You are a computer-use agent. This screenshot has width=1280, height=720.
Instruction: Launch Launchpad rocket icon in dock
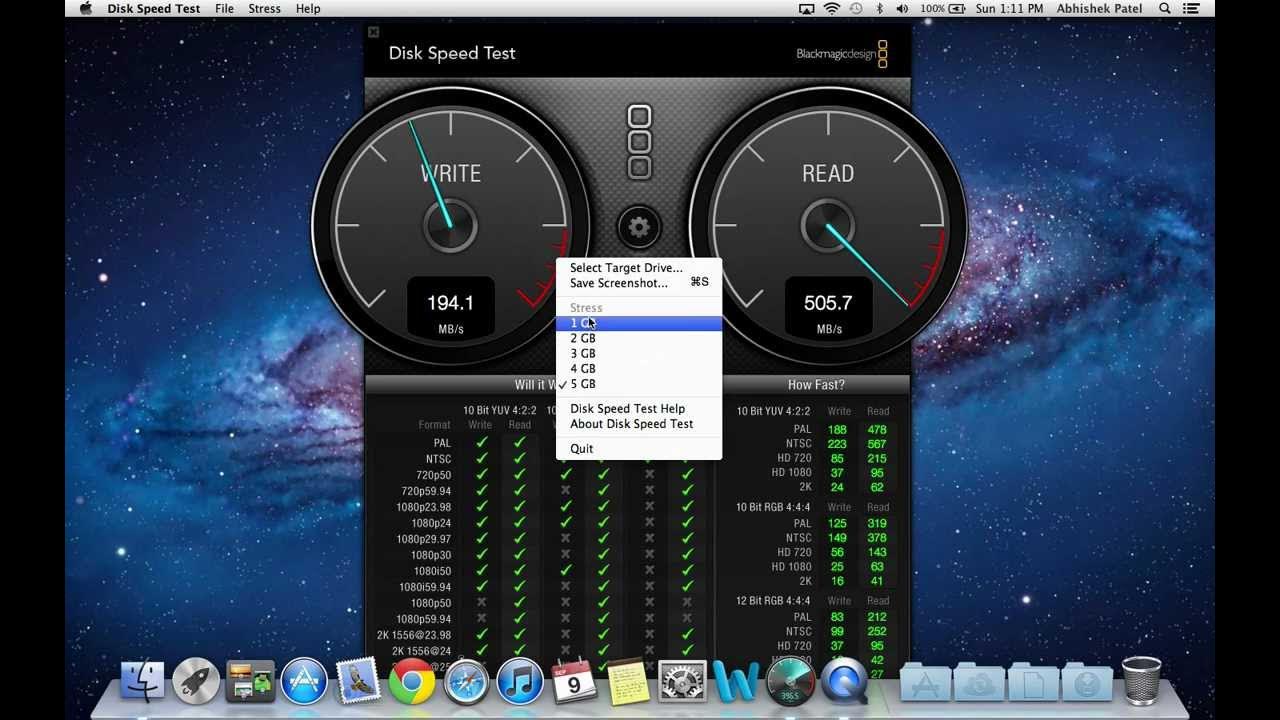coord(196,681)
